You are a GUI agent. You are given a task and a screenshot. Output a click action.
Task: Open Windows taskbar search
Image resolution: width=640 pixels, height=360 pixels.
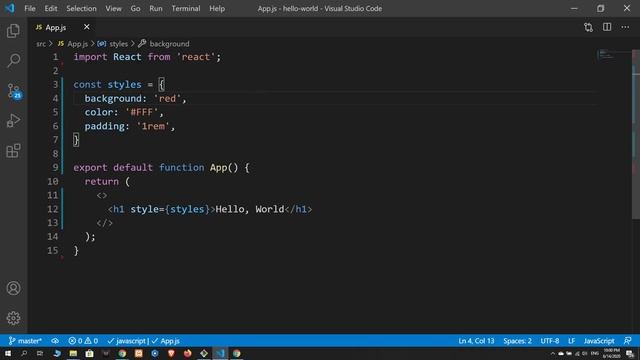pos(24,353)
